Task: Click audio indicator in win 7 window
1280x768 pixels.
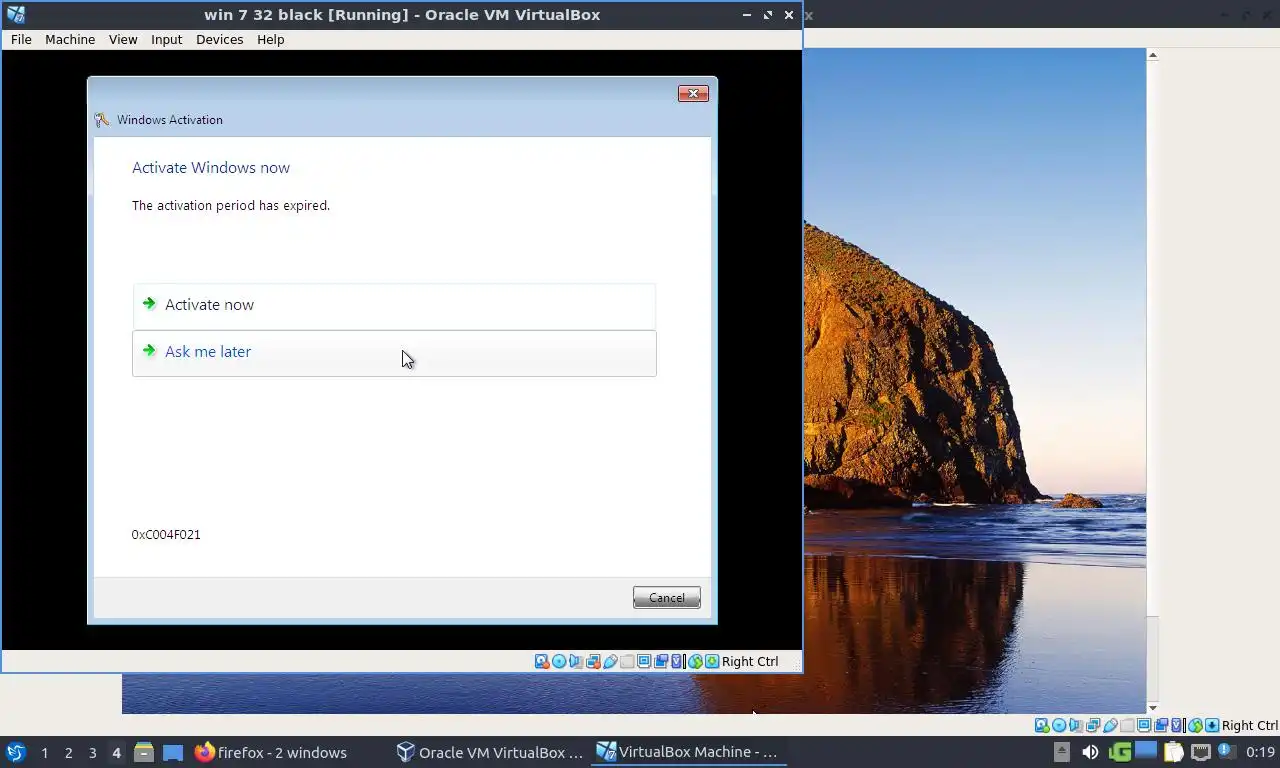Action: pyautogui.click(x=575, y=661)
